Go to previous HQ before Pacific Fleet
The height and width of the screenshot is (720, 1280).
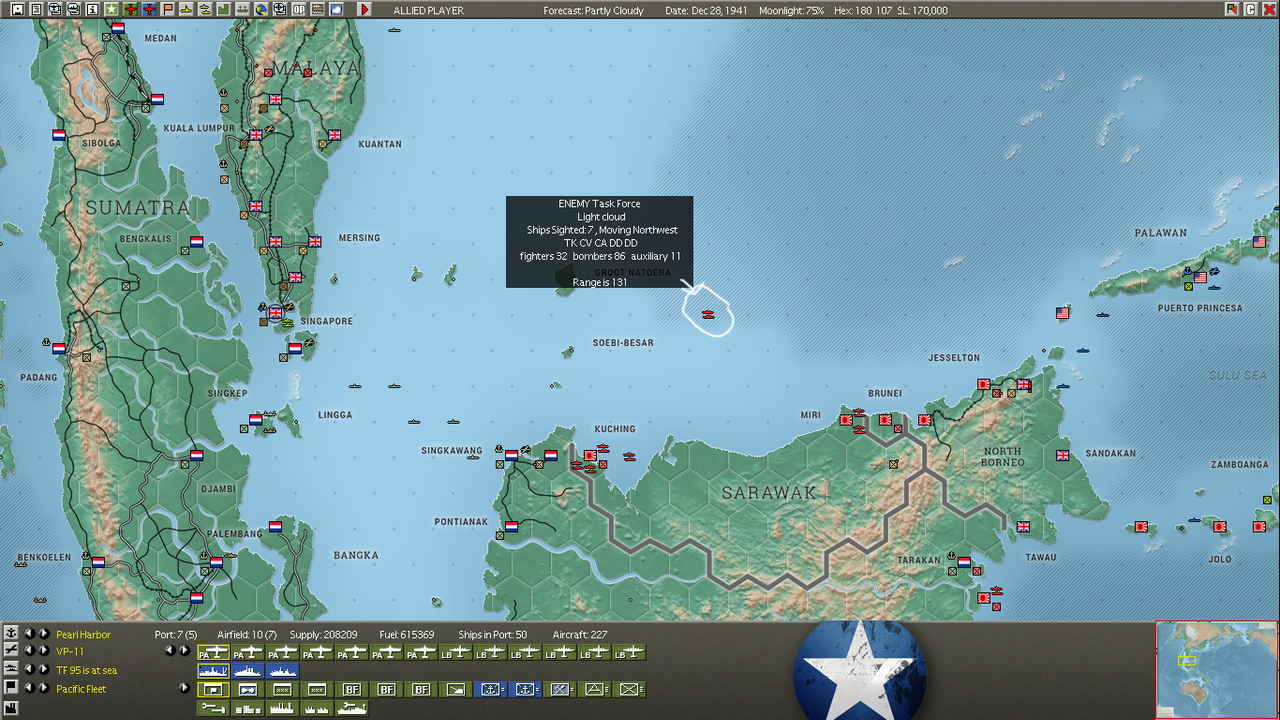coord(29,688)
